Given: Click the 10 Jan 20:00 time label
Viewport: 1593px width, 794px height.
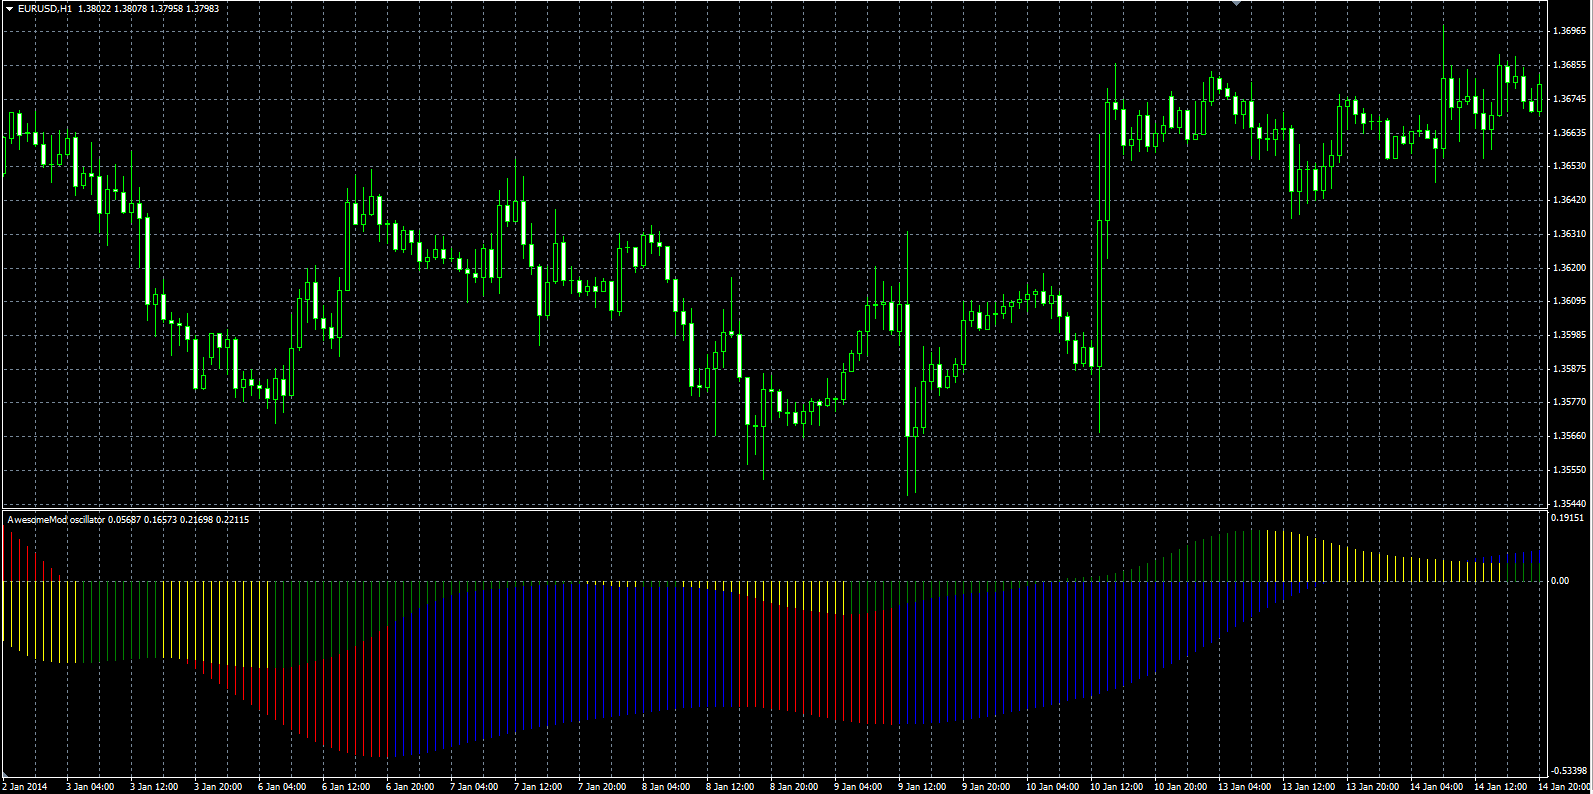Looking at the screenshot, I should (x=1180, y=787).
